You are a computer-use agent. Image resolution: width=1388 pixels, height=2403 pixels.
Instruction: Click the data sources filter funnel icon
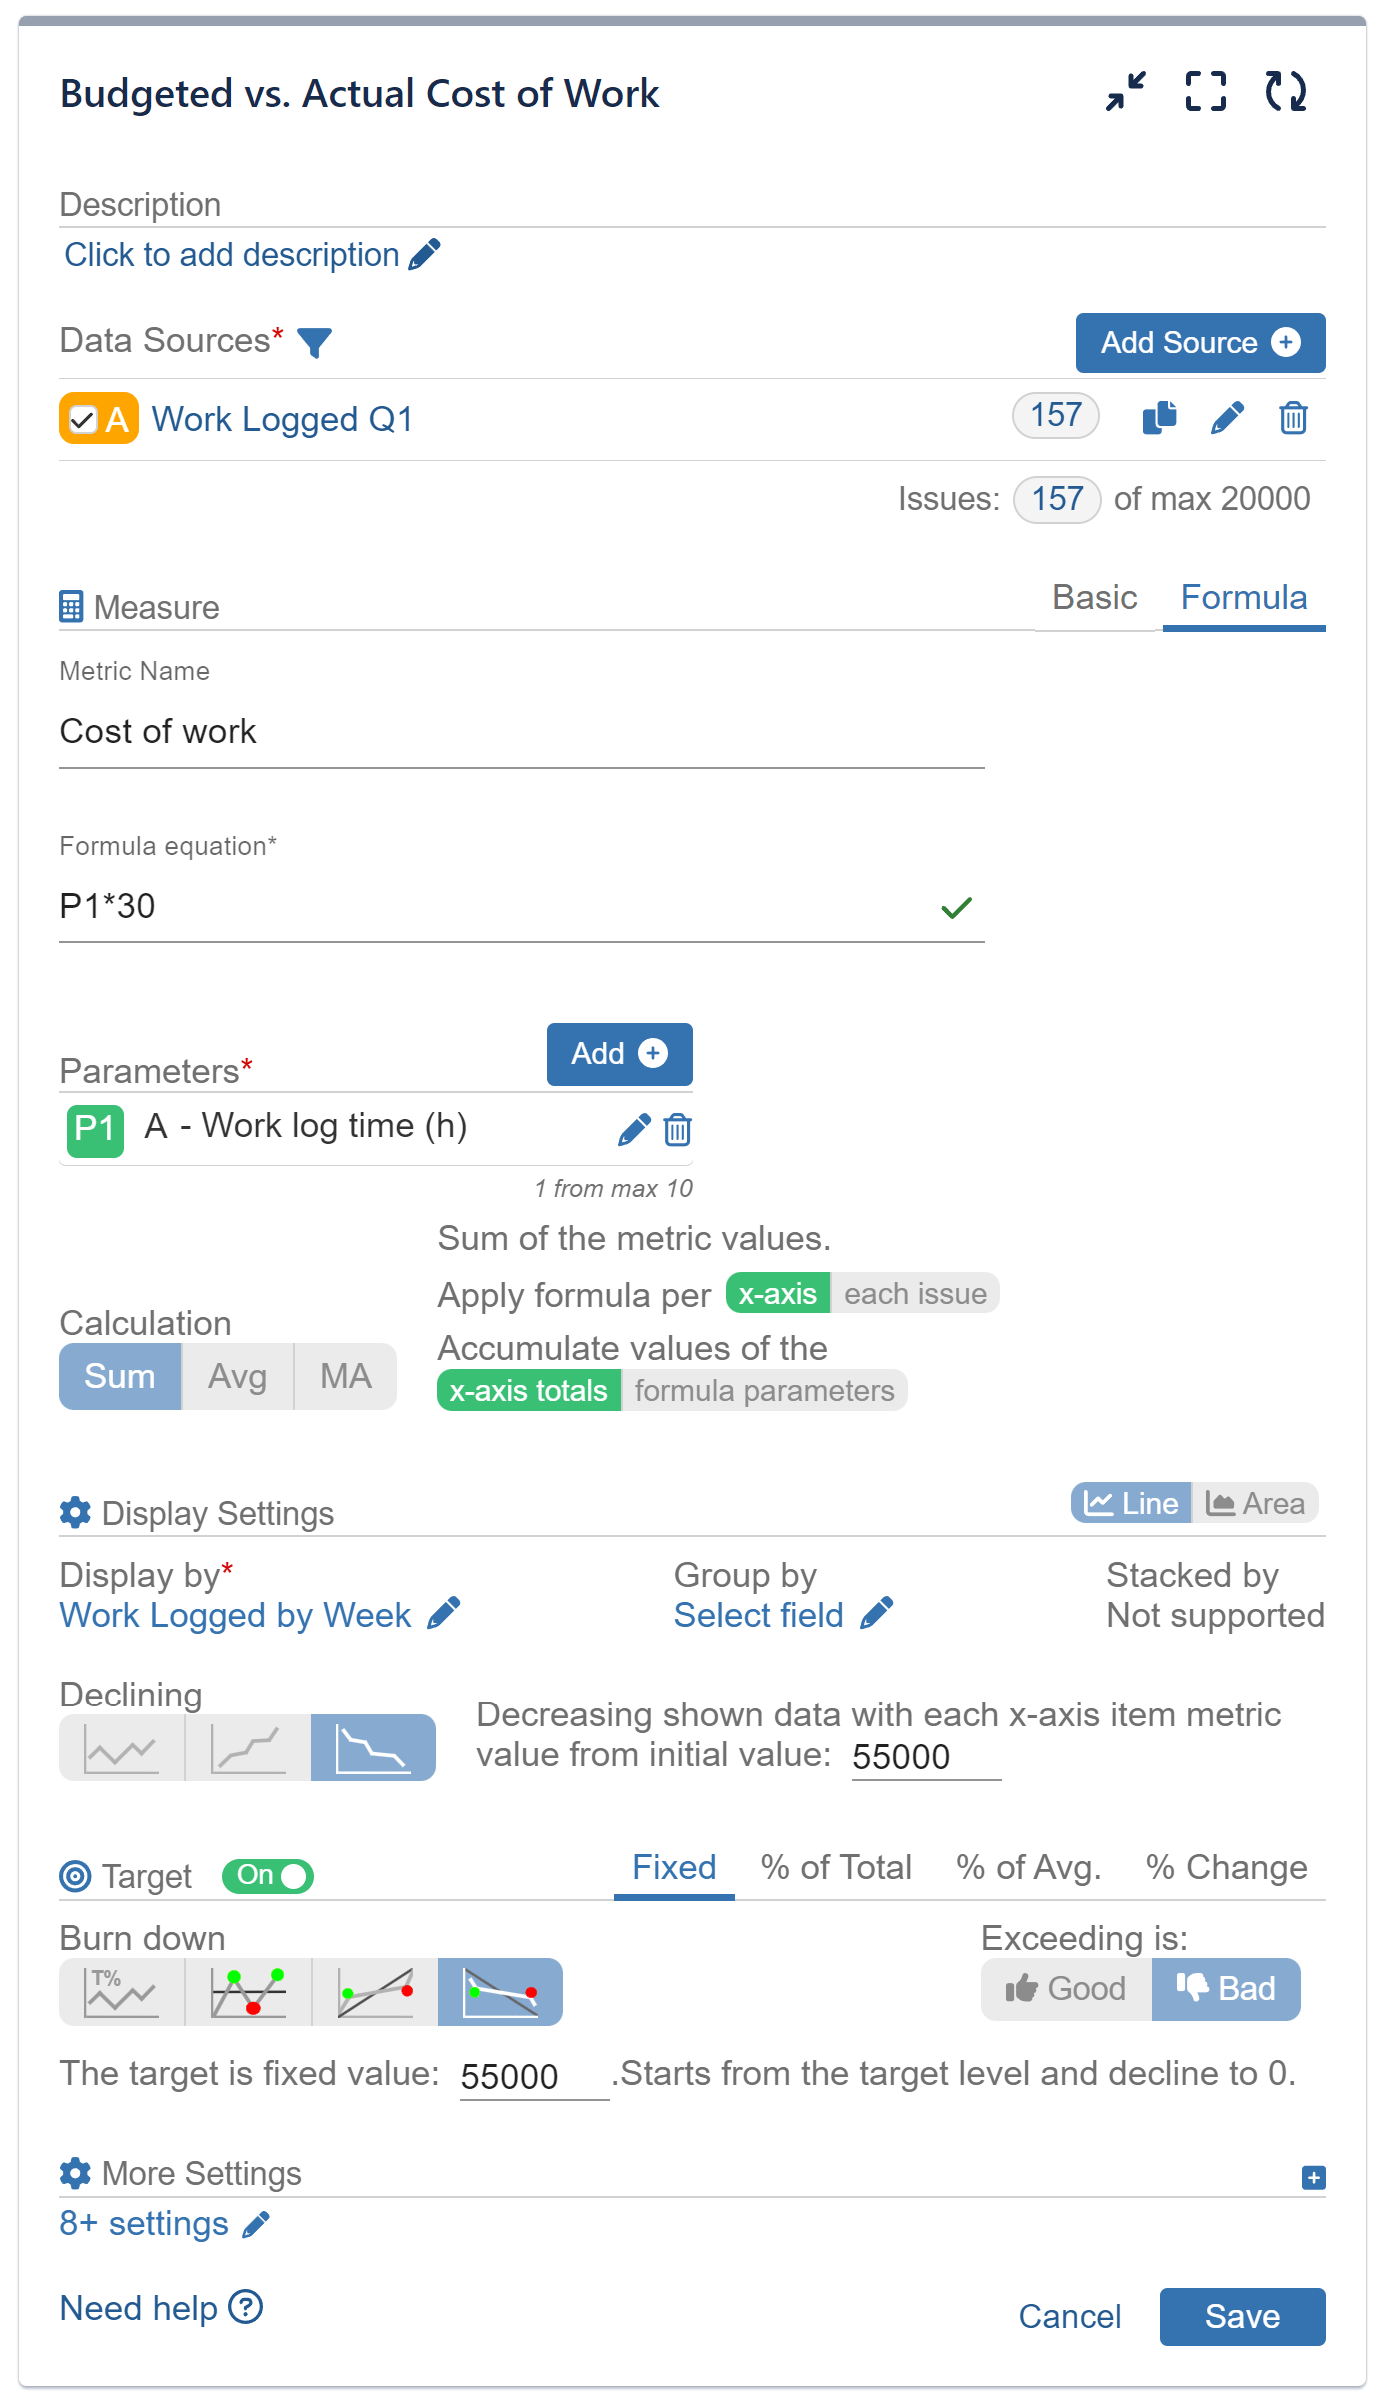point(314,342)
